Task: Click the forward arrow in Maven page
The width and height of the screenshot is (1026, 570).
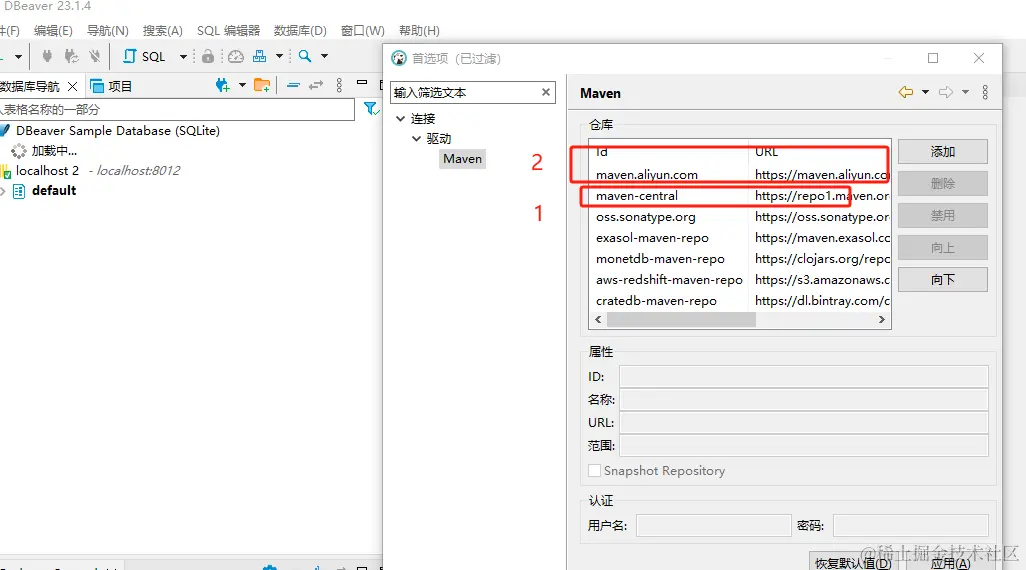Action: [x=946, y=92]
